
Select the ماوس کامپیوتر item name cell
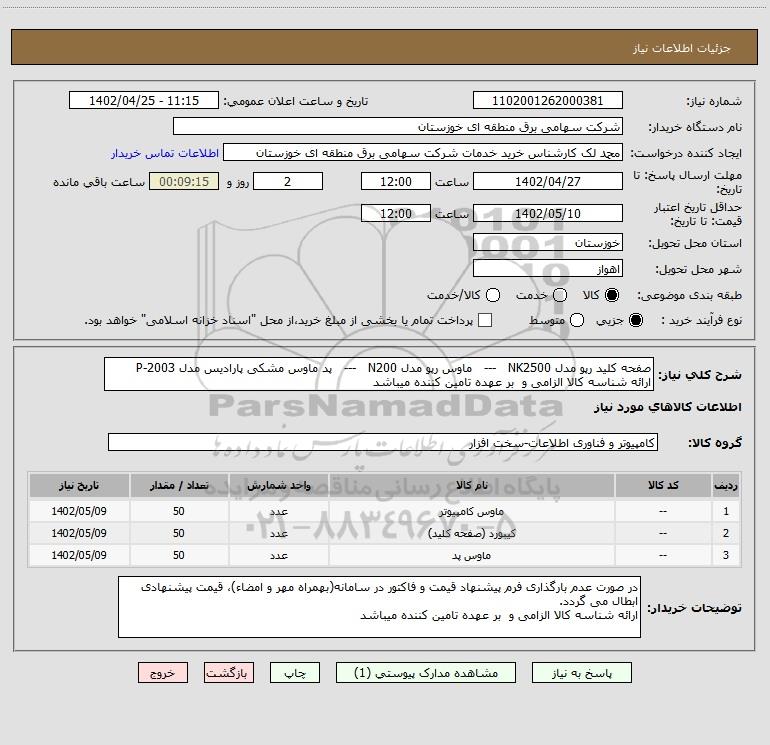coord(471,511)
